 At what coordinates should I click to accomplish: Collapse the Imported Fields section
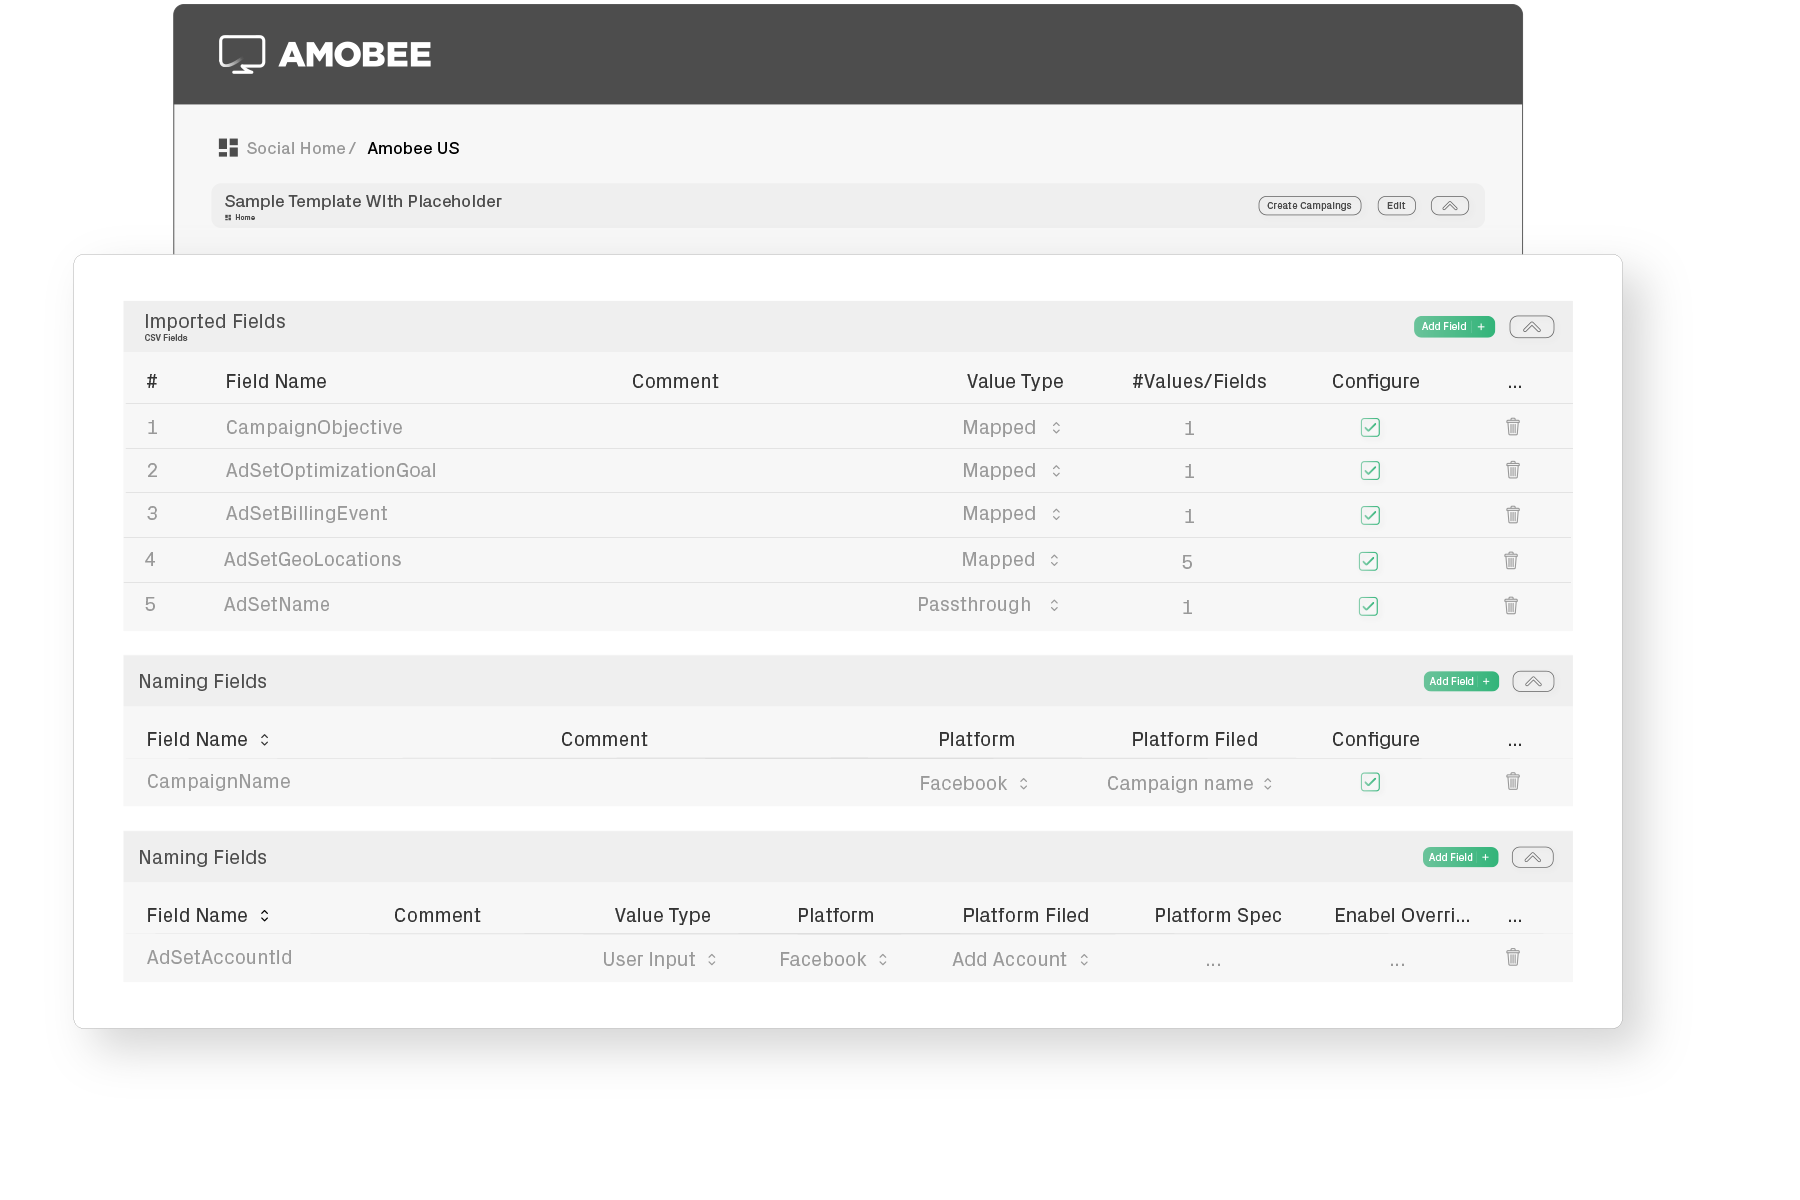pyautogui.click(x=1532, y=327)
